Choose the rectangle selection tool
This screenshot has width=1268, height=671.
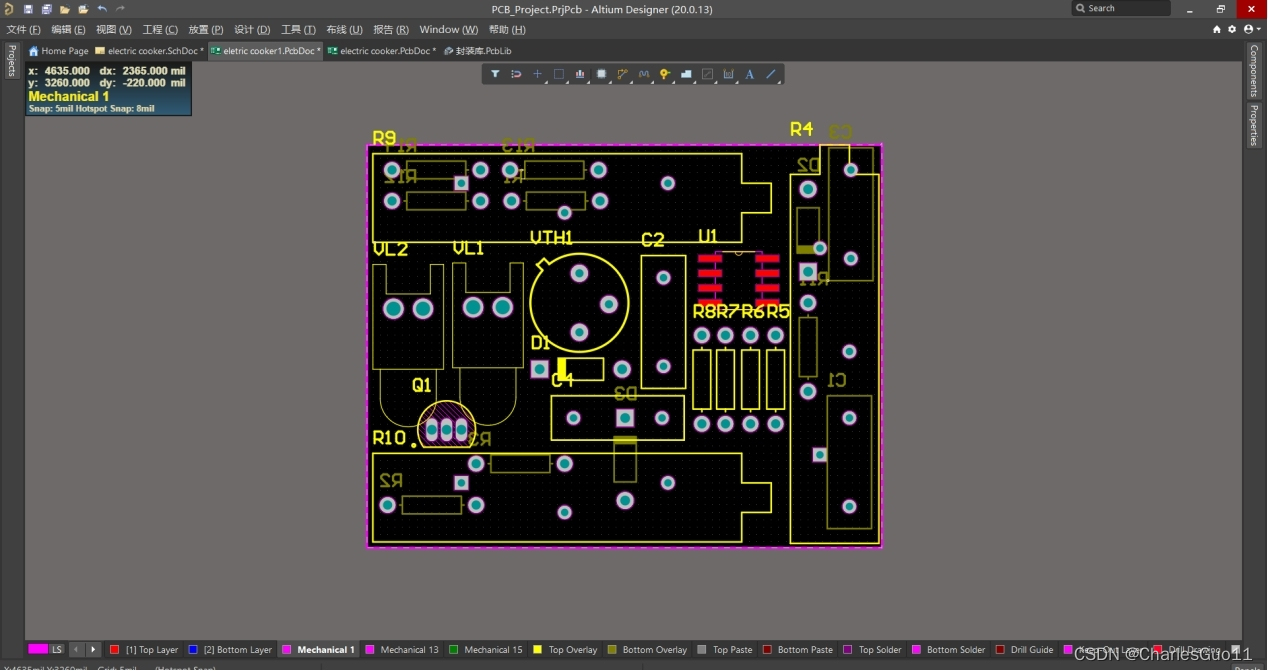point(559,74)
